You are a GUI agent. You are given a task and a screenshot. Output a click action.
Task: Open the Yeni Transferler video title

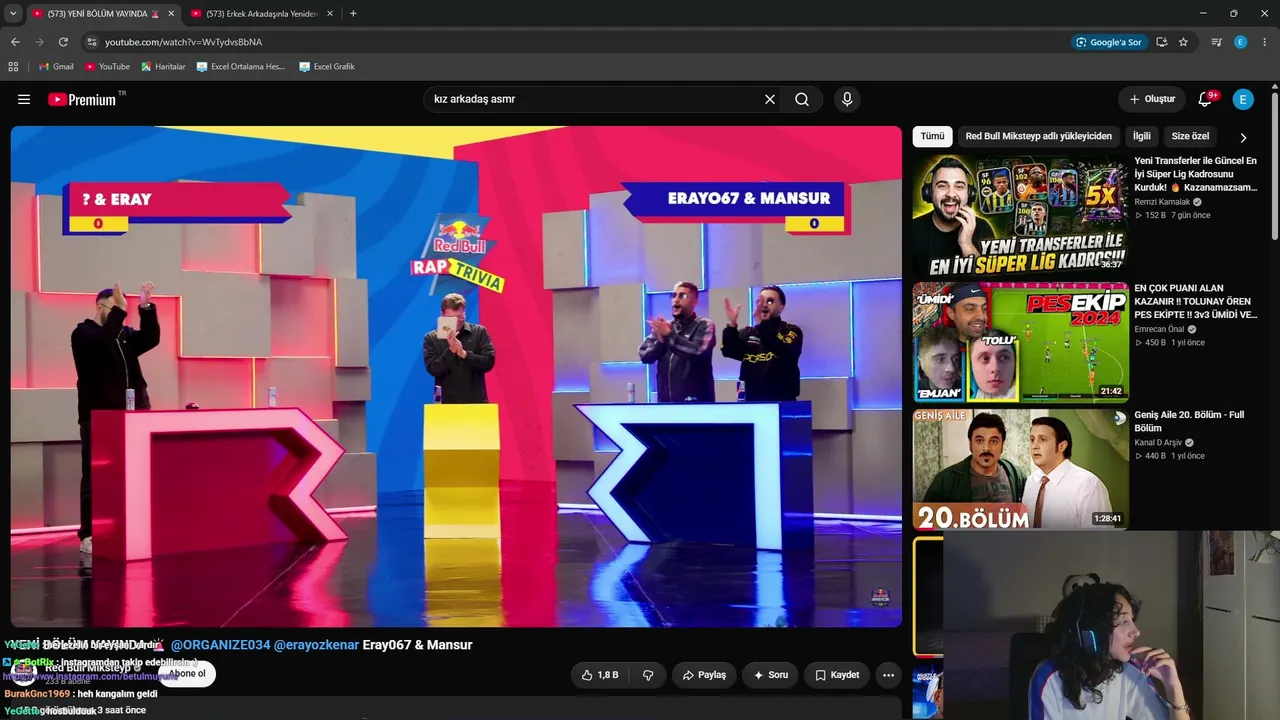pos(1196,174)
